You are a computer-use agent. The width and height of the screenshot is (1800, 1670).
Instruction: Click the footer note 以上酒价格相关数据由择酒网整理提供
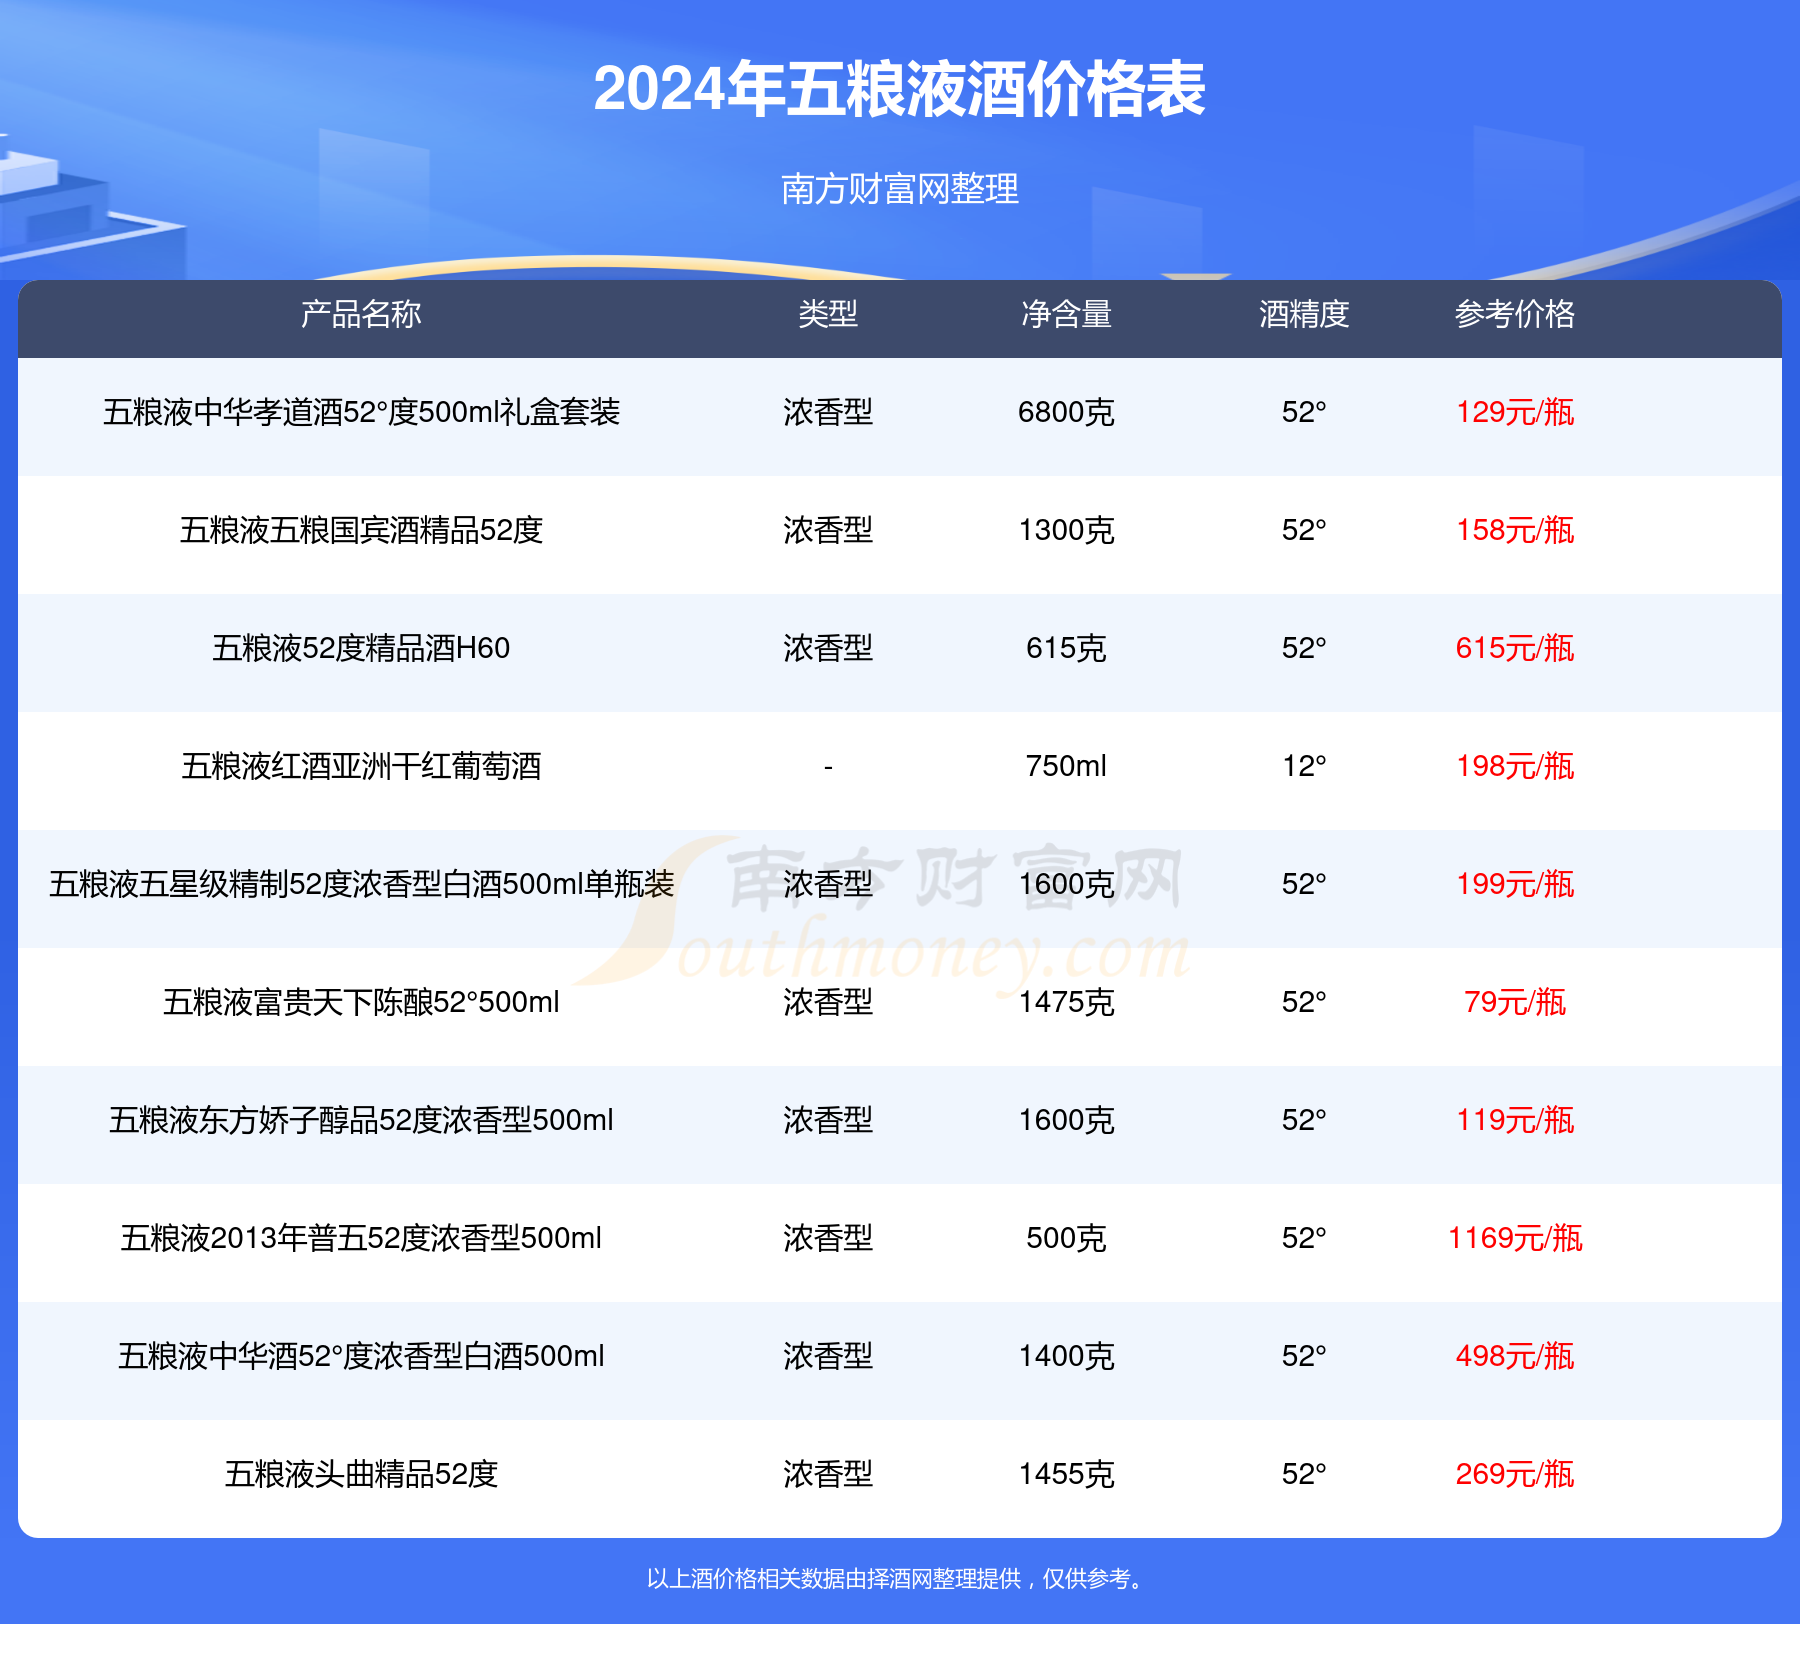click(834, 1579)
